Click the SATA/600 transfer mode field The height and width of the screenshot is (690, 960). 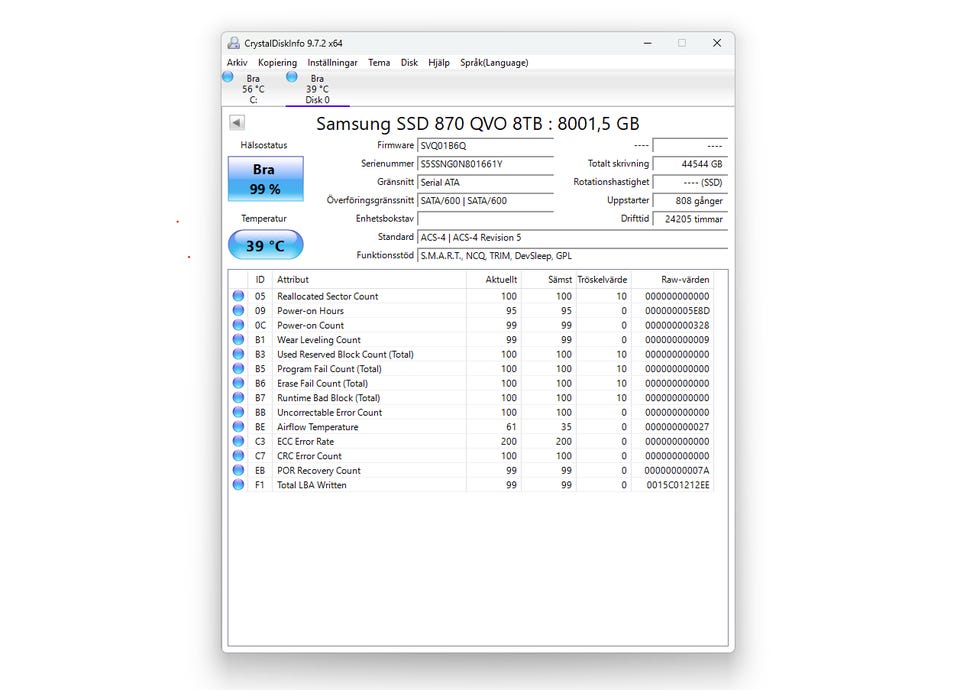pyautogui.click(x=486, y=201)
